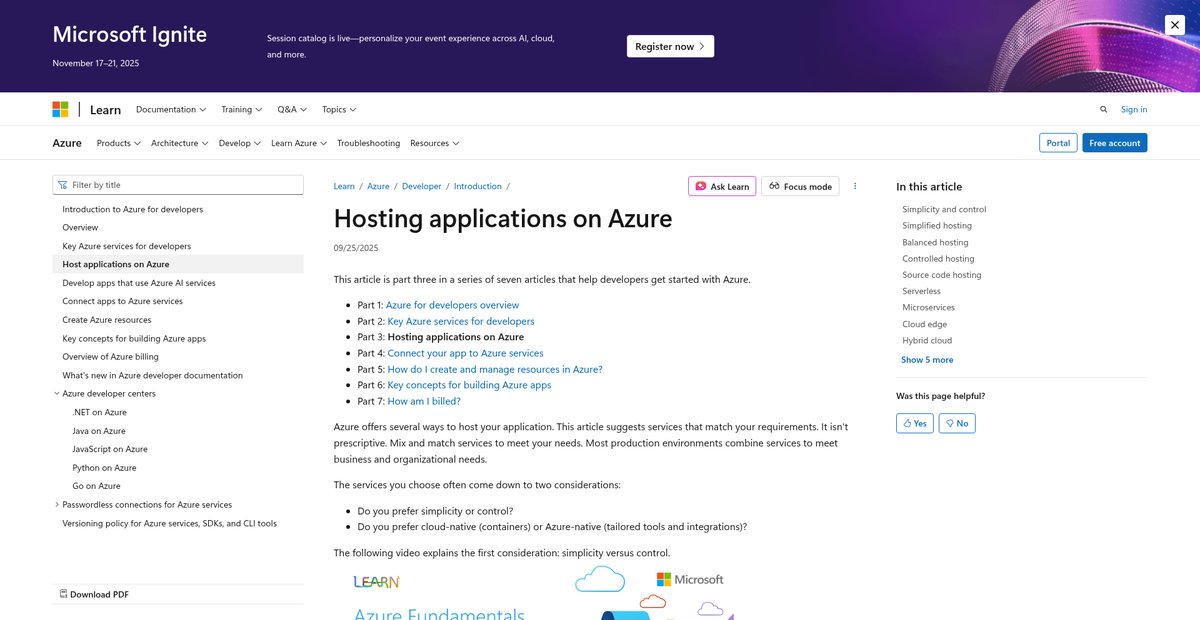This screenshot has width=1200, height=620.
Task: Jump to Simplicity and control section
Action: coord(944,210)
